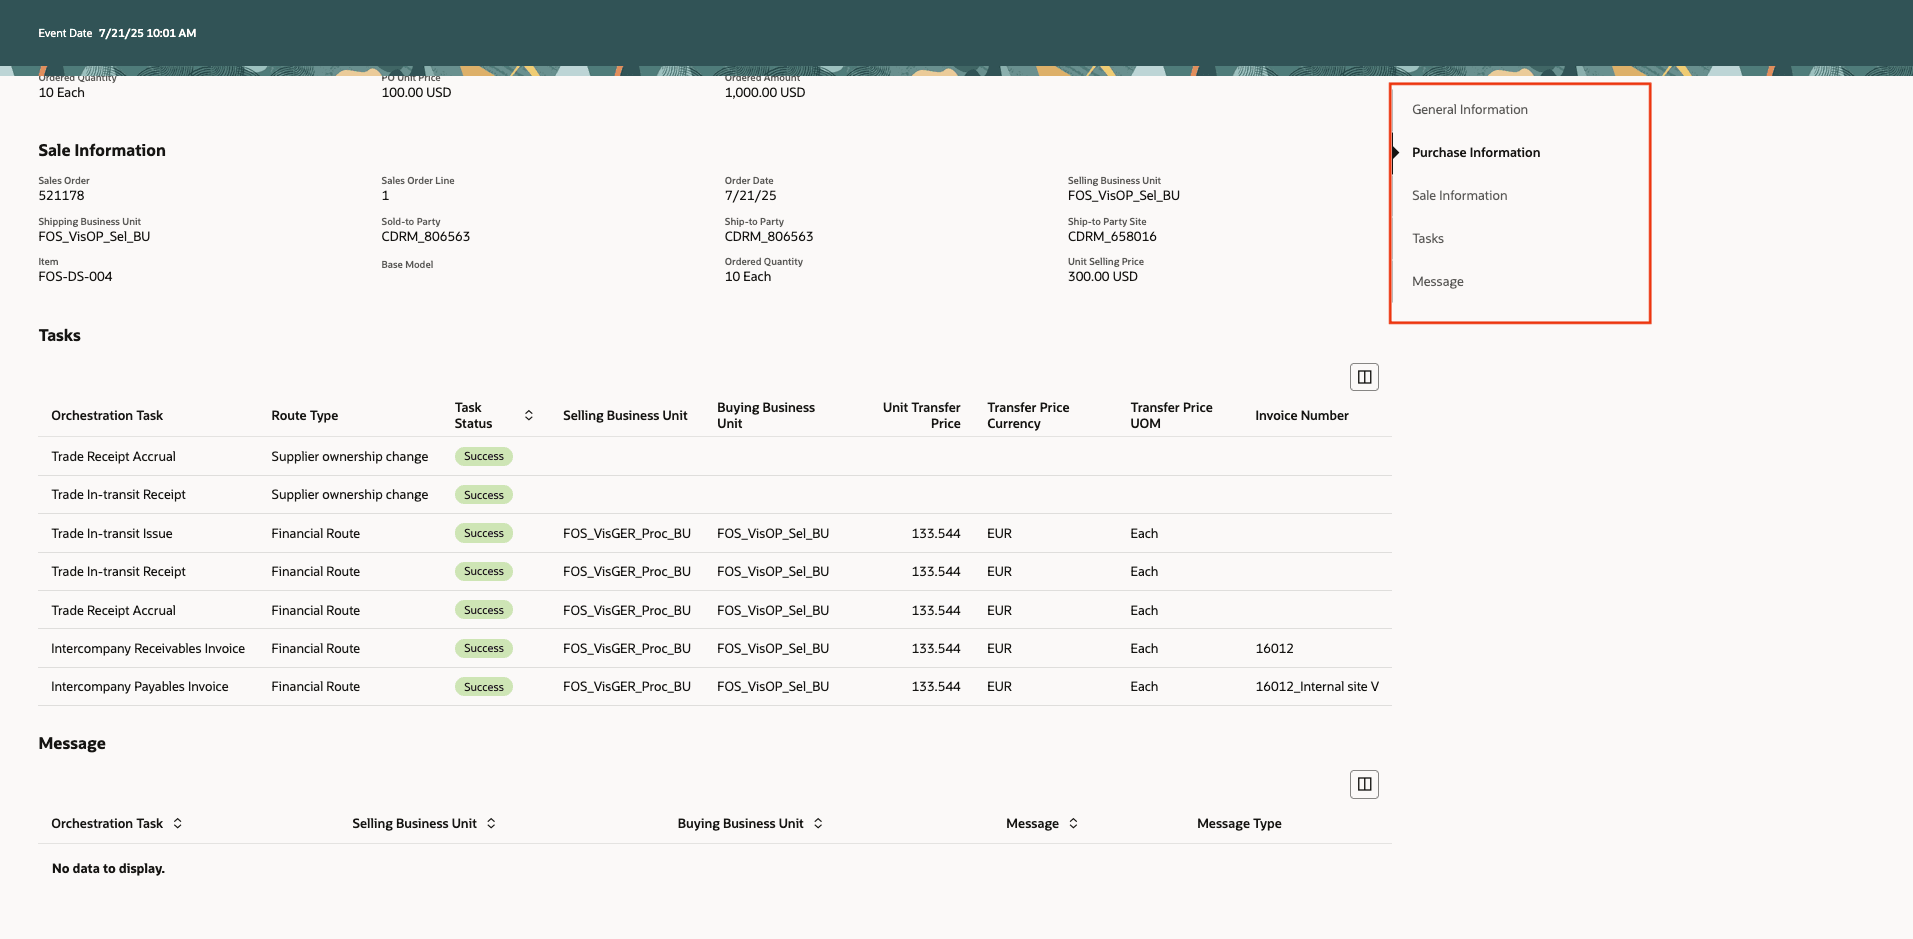Select Trade In-transit Receipt in Financial Route row
1913x939 pixels.
click(118, 572)
